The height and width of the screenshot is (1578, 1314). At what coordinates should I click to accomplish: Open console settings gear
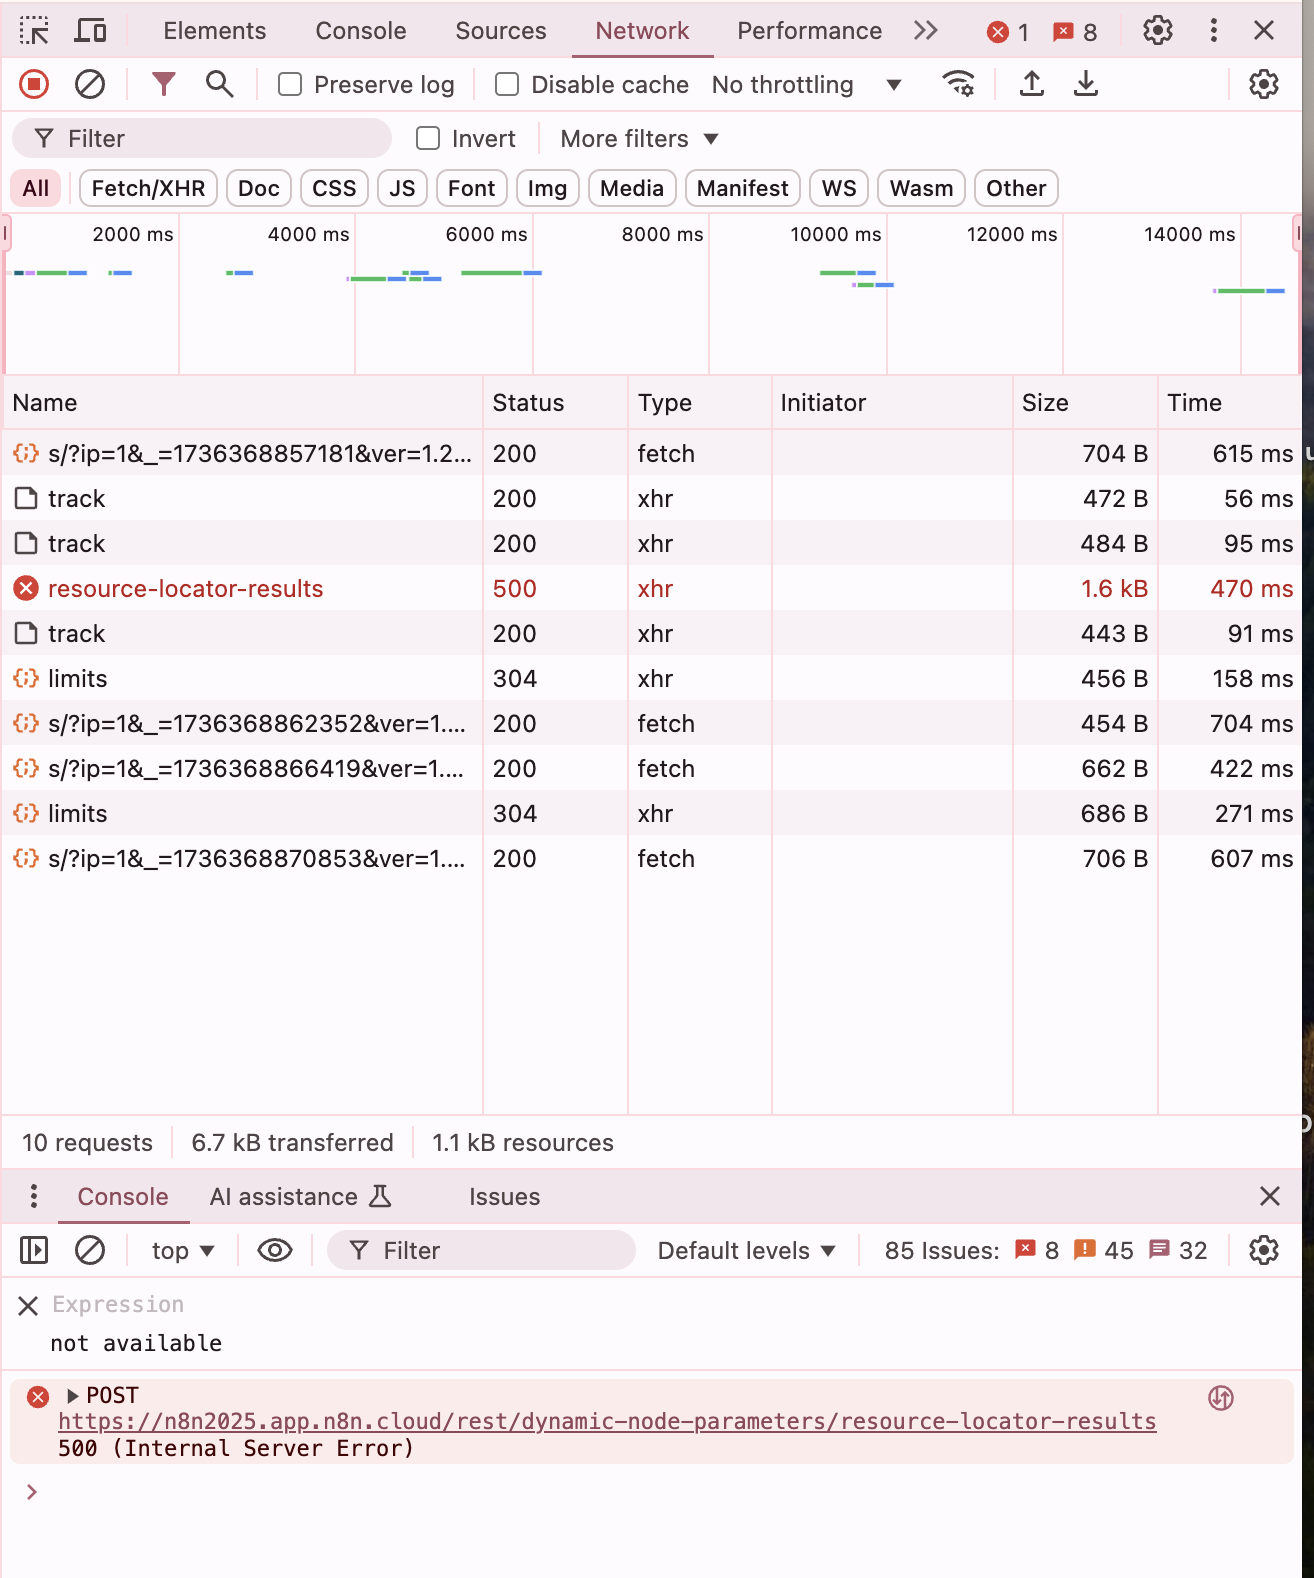click(1264, 1250)
